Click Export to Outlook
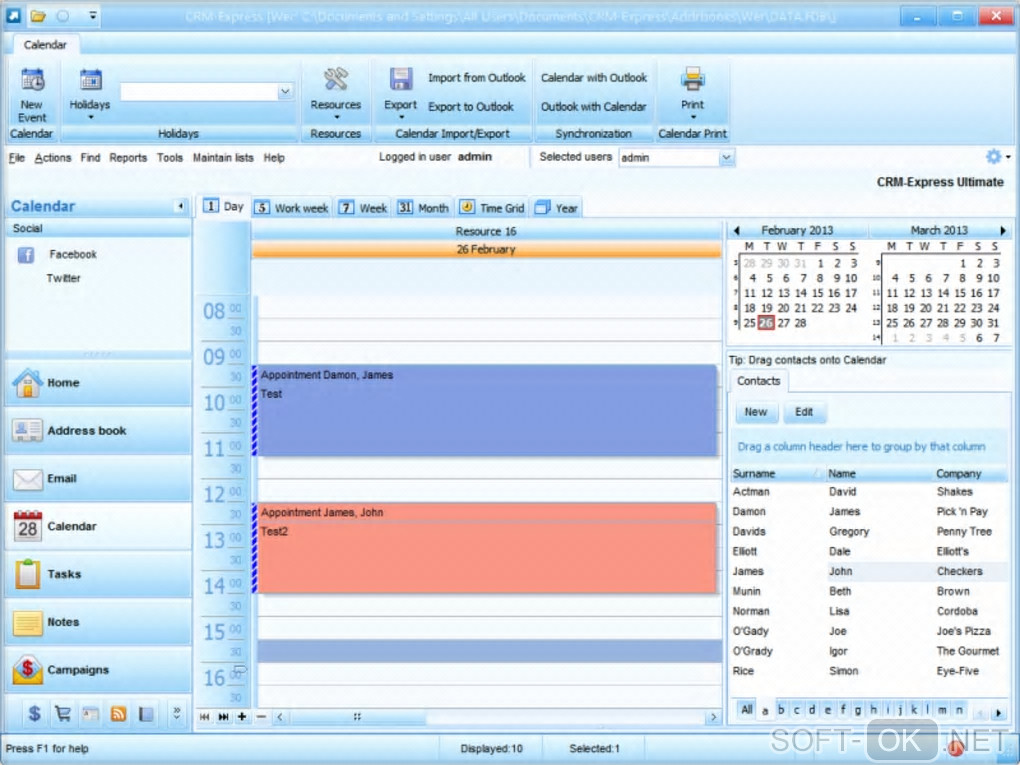The width and height of the screenshot is (1020, 765). pos(470,107)
